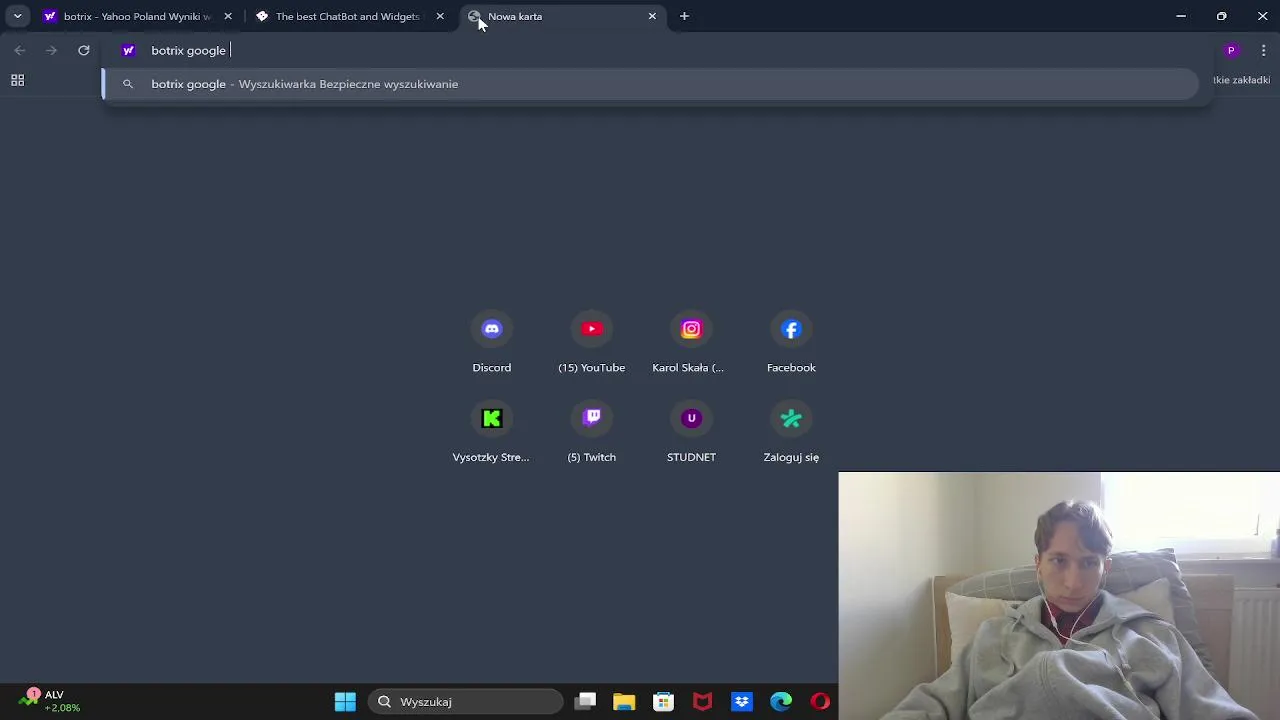Reload the current page

coord(84,50)
